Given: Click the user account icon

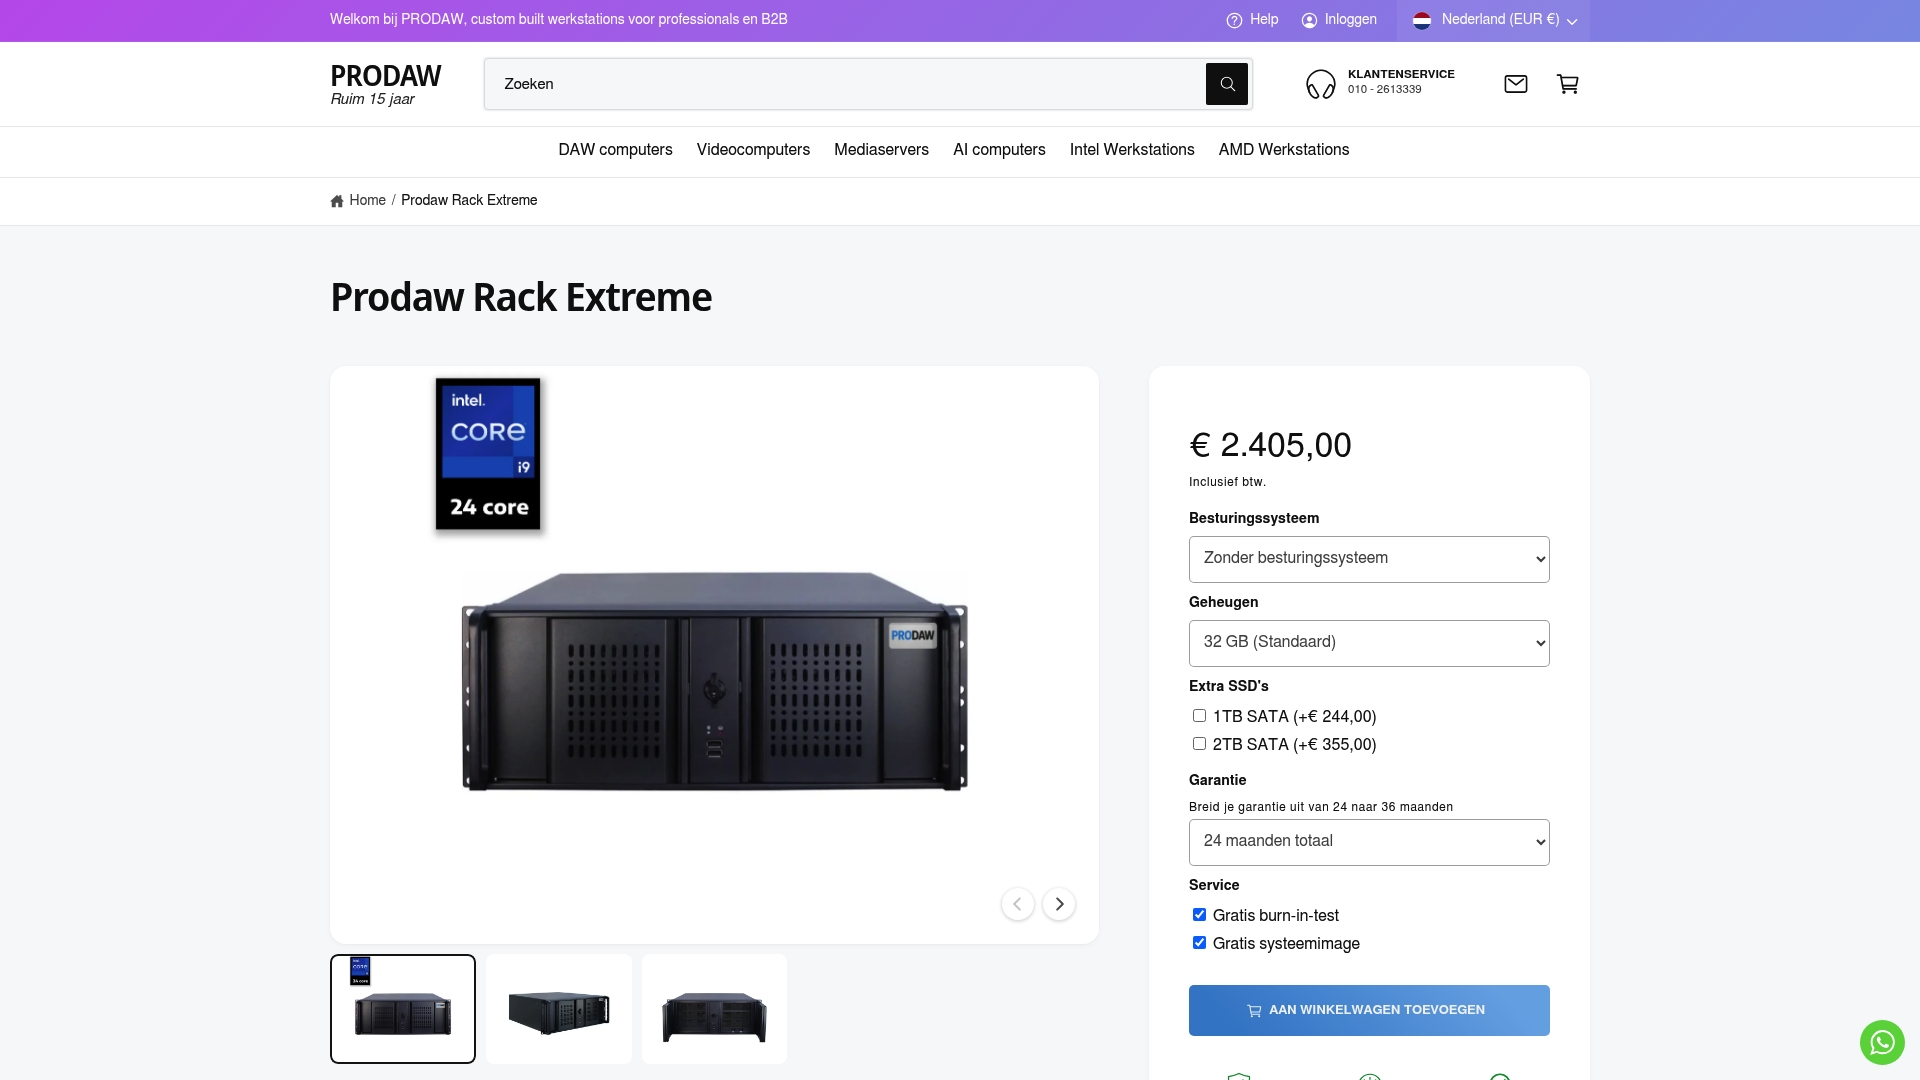Looking at the screenshot, I should [1309, 20].
